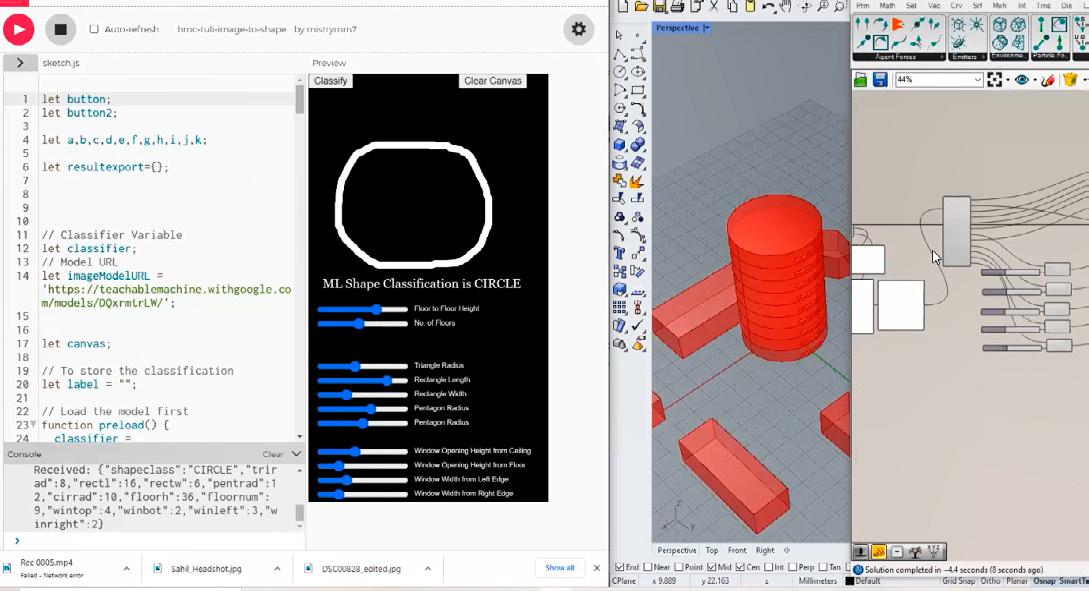Toggle Point osnap checkbox
Screen dimensions: 1089x591
tap(679, 567)
